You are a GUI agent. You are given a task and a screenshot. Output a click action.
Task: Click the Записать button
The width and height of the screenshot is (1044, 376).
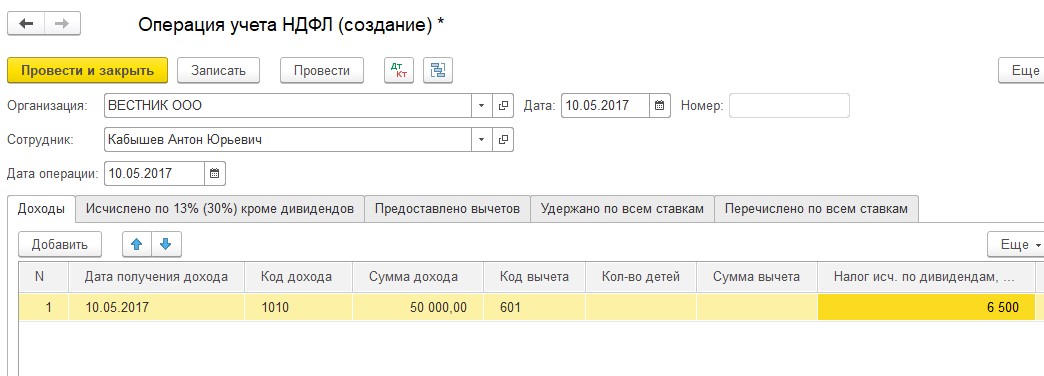[x=218, y=71]
